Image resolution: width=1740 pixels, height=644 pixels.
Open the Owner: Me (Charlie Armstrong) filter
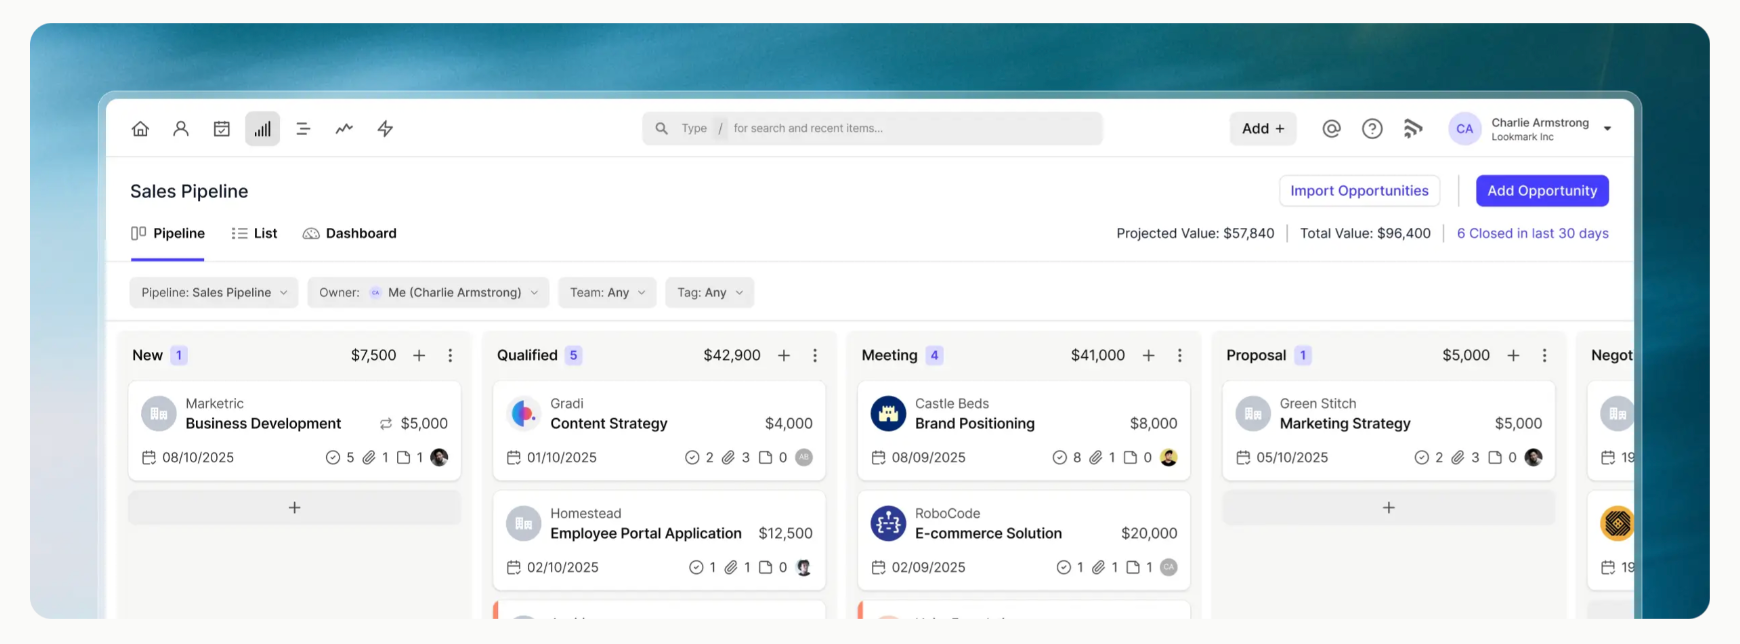coord(428,293)
